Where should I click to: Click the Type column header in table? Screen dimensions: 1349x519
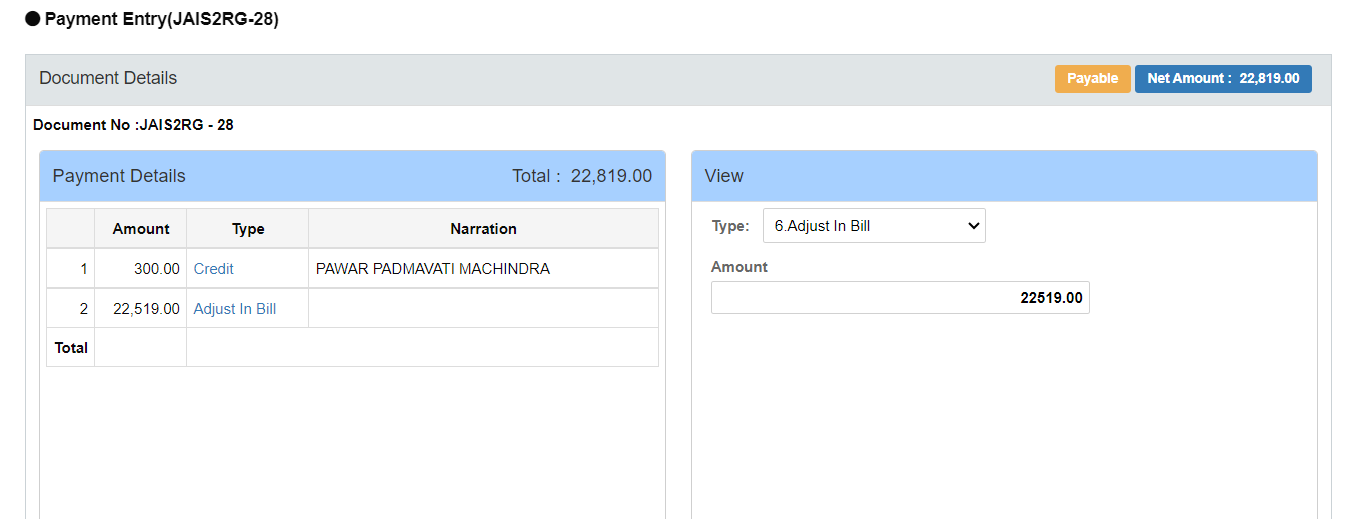(248, 229)
